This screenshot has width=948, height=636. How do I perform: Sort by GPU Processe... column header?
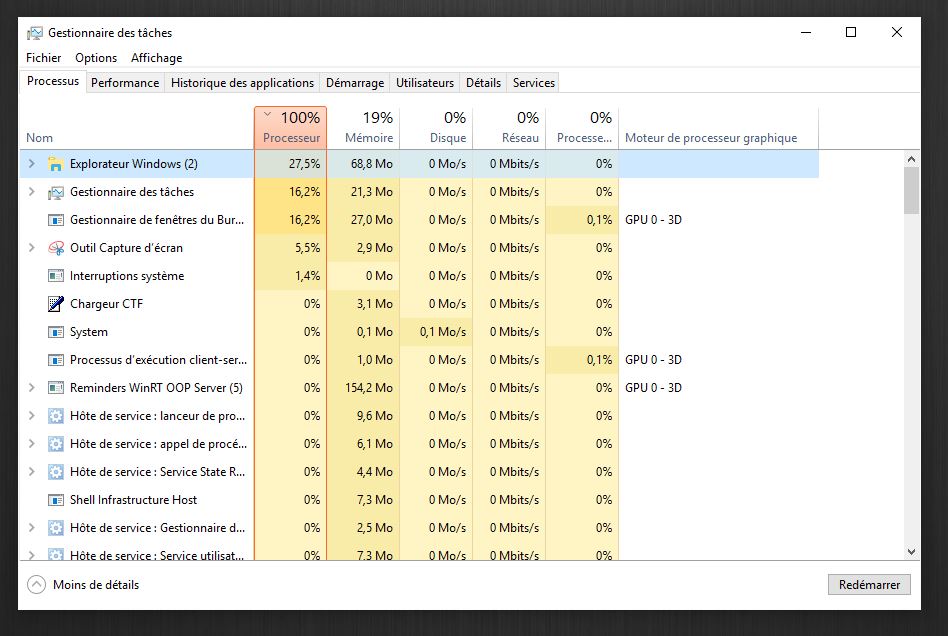(582, 128)
